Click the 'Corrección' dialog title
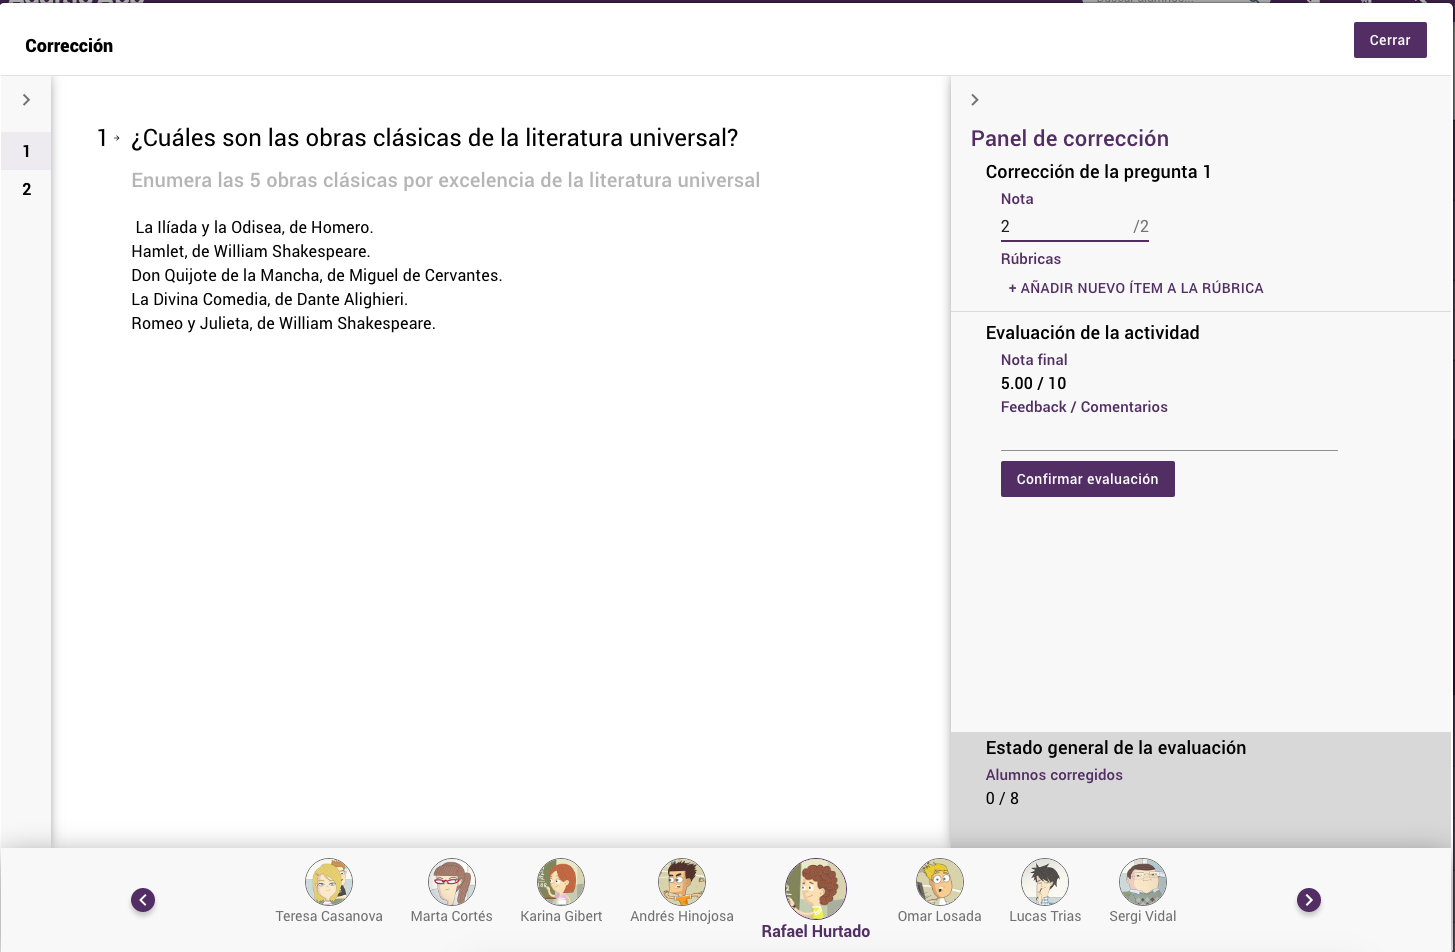The height and width of the screenshot is (952, 1455). (x=69, y=46)
